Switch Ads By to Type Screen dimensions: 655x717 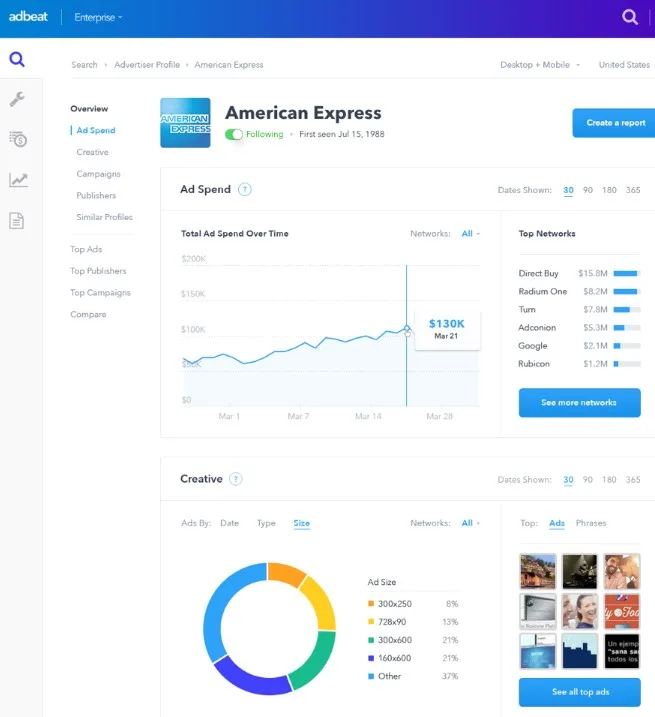(266, 523)
